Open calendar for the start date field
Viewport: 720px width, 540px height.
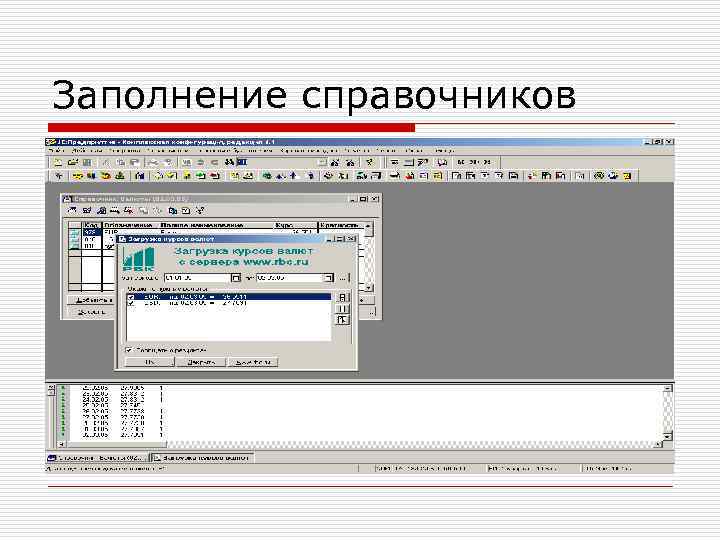coord(235,278)
